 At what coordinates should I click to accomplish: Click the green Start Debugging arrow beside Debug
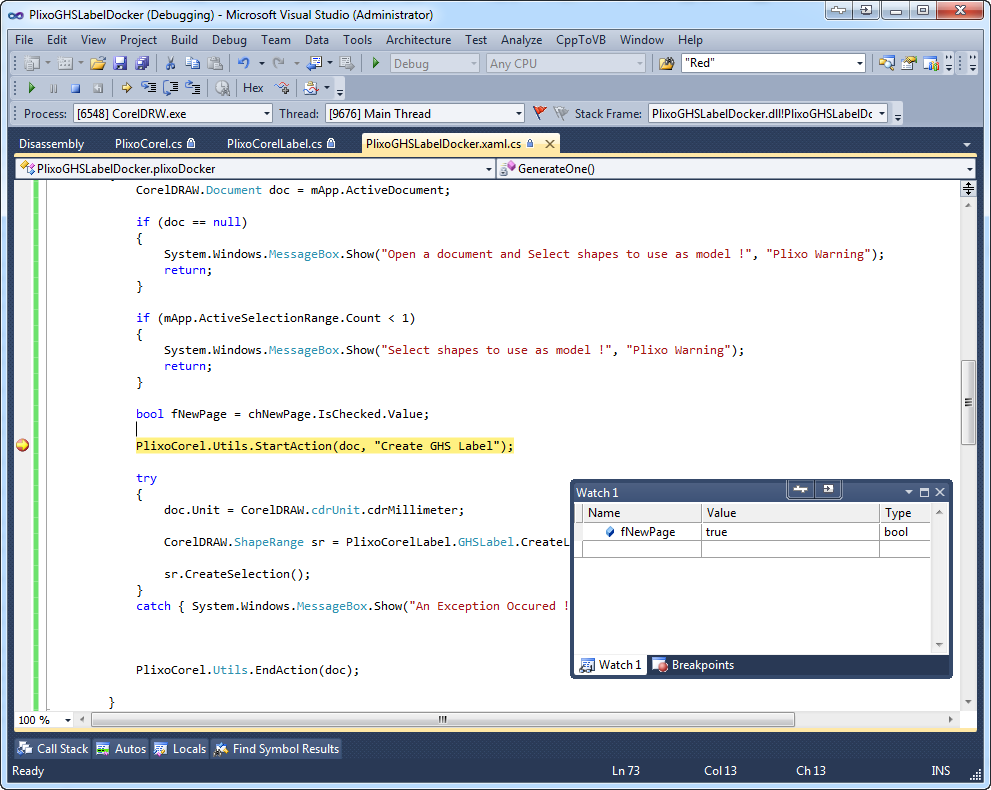[x=375, y=63]
